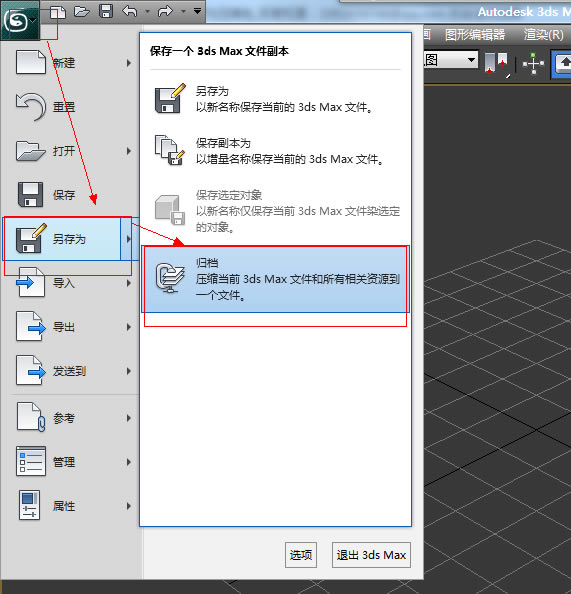This screenshot has width=571, height=594.
Task: Click the Redo arrow in quick access toolbar
Action: point(165,11)
